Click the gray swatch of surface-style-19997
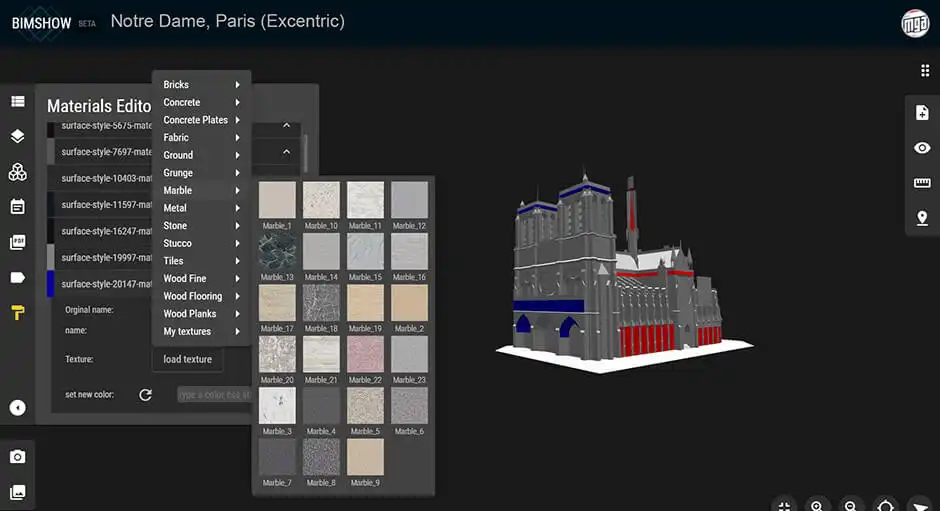The image size is (940, 511). coord(51,257)
